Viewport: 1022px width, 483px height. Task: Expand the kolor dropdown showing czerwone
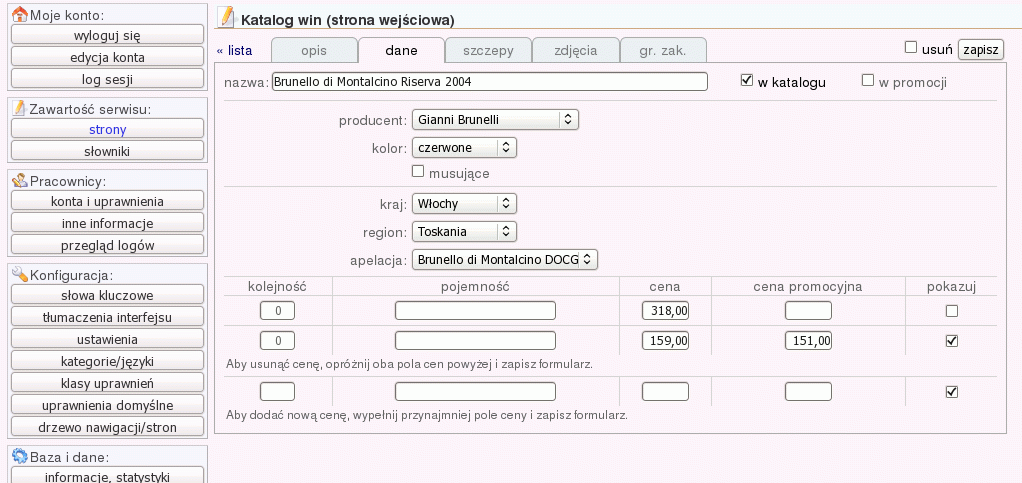pos(464,148)
